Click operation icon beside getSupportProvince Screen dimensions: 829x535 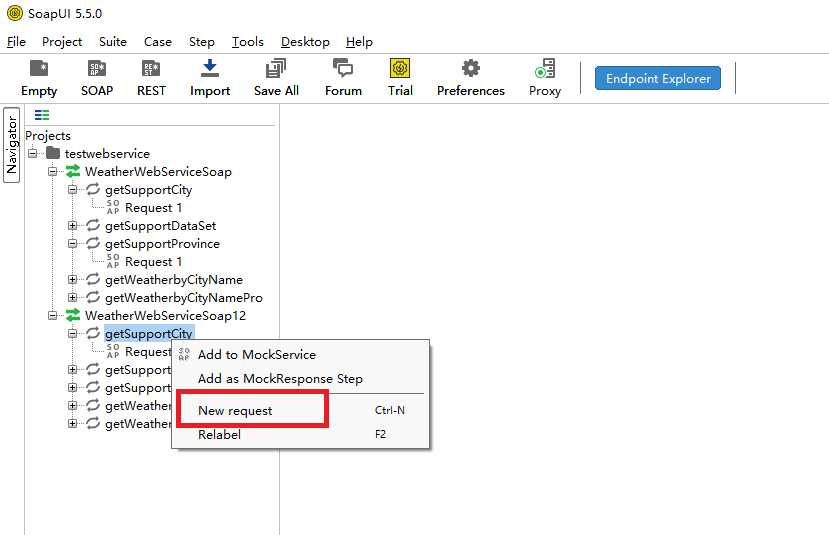[x=93, y=243]
